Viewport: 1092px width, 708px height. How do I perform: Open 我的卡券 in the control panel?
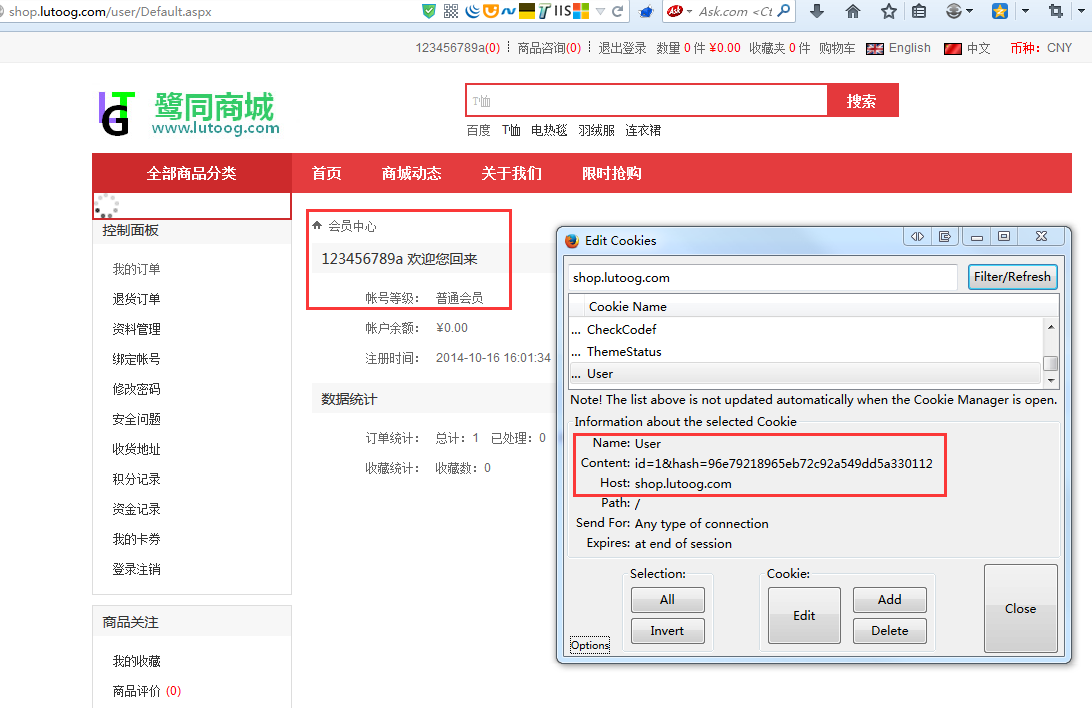136,539
